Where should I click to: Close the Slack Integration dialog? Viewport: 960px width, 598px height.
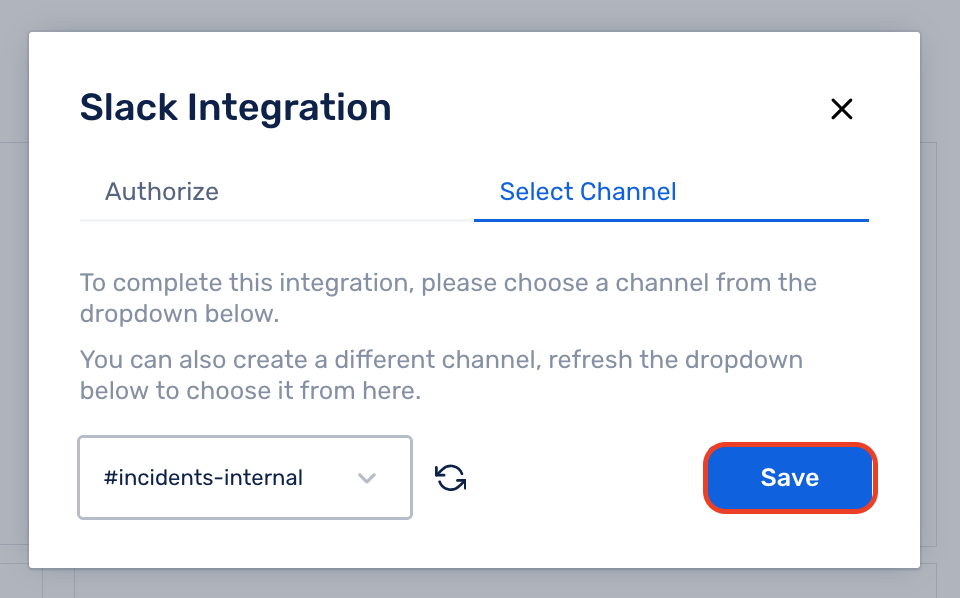841,109
